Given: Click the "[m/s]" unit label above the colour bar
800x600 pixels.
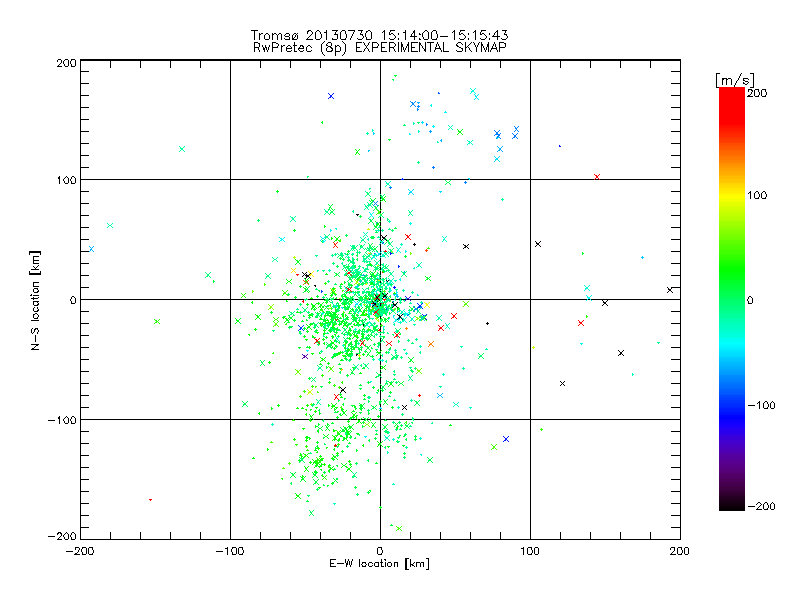Looking at the screenshot, I should point(735,80).
